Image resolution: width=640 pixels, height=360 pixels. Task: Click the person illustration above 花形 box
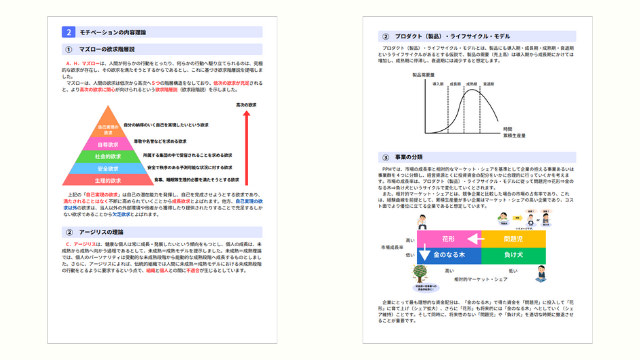tap(422, 222)
